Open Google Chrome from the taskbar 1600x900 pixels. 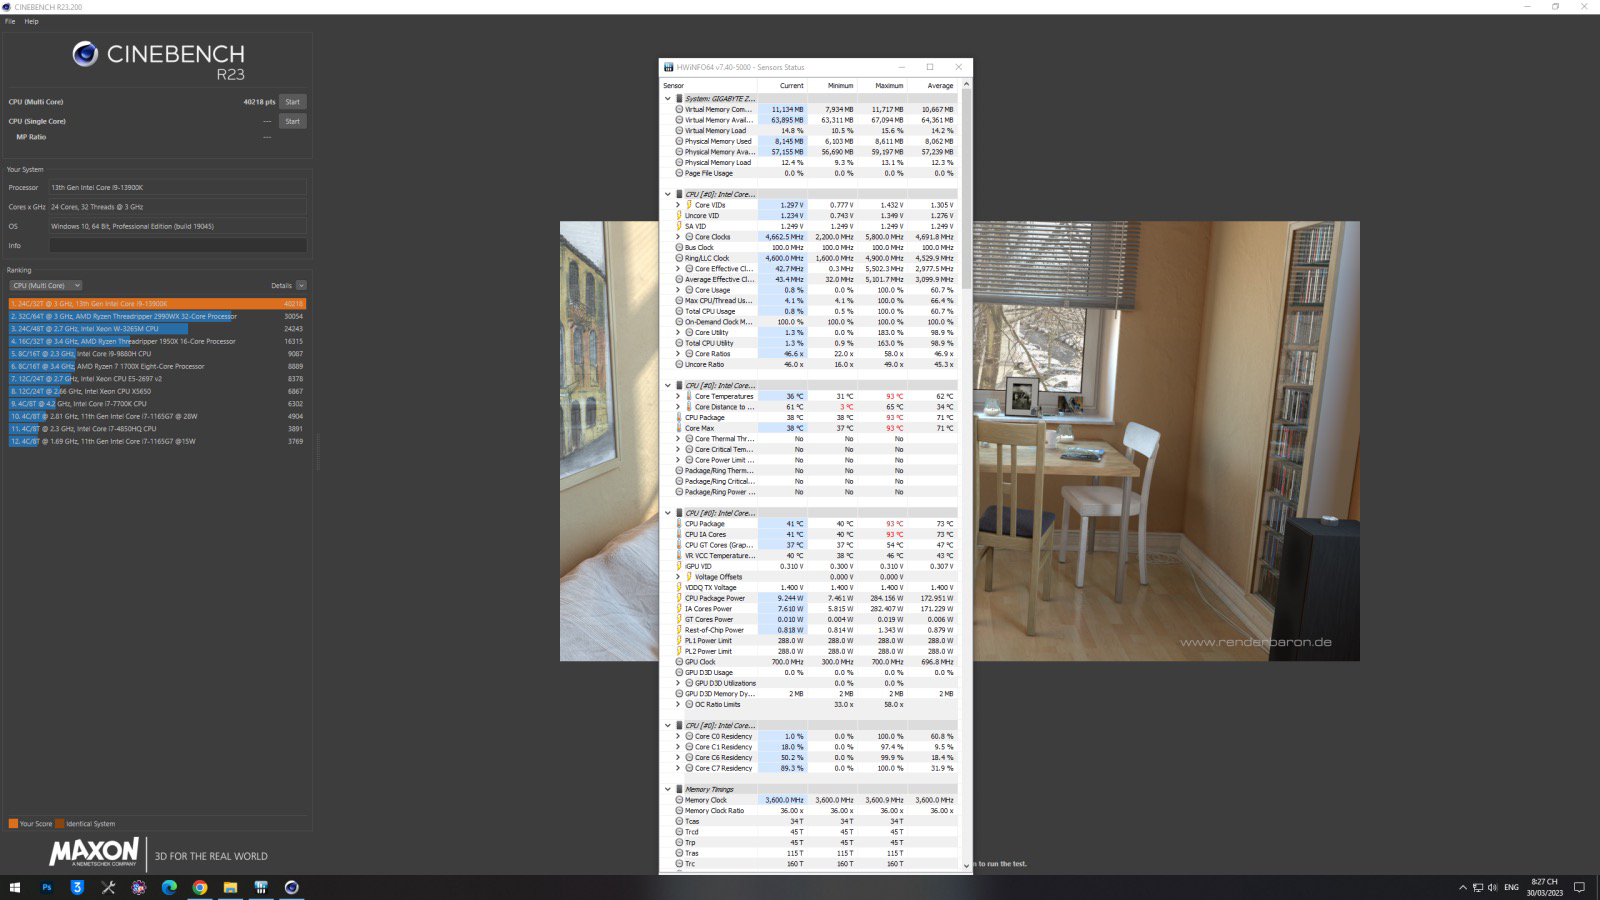point(200,887)
